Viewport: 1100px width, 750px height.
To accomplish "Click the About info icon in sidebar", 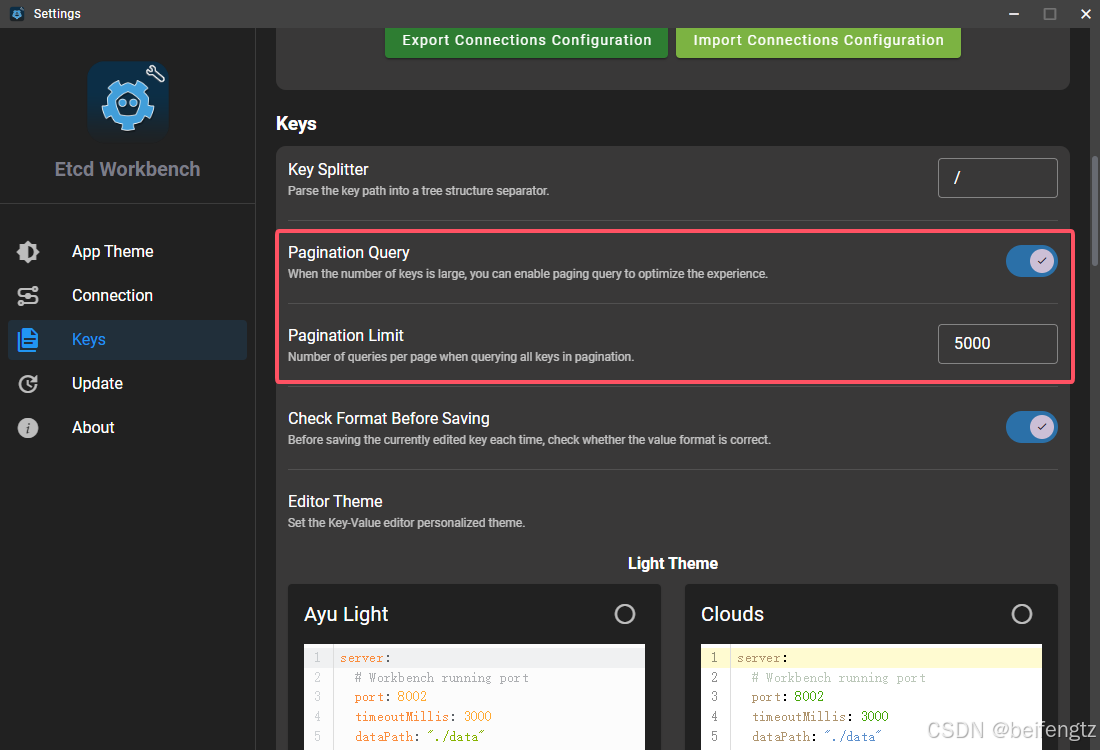I will click(x=28, y=428).
